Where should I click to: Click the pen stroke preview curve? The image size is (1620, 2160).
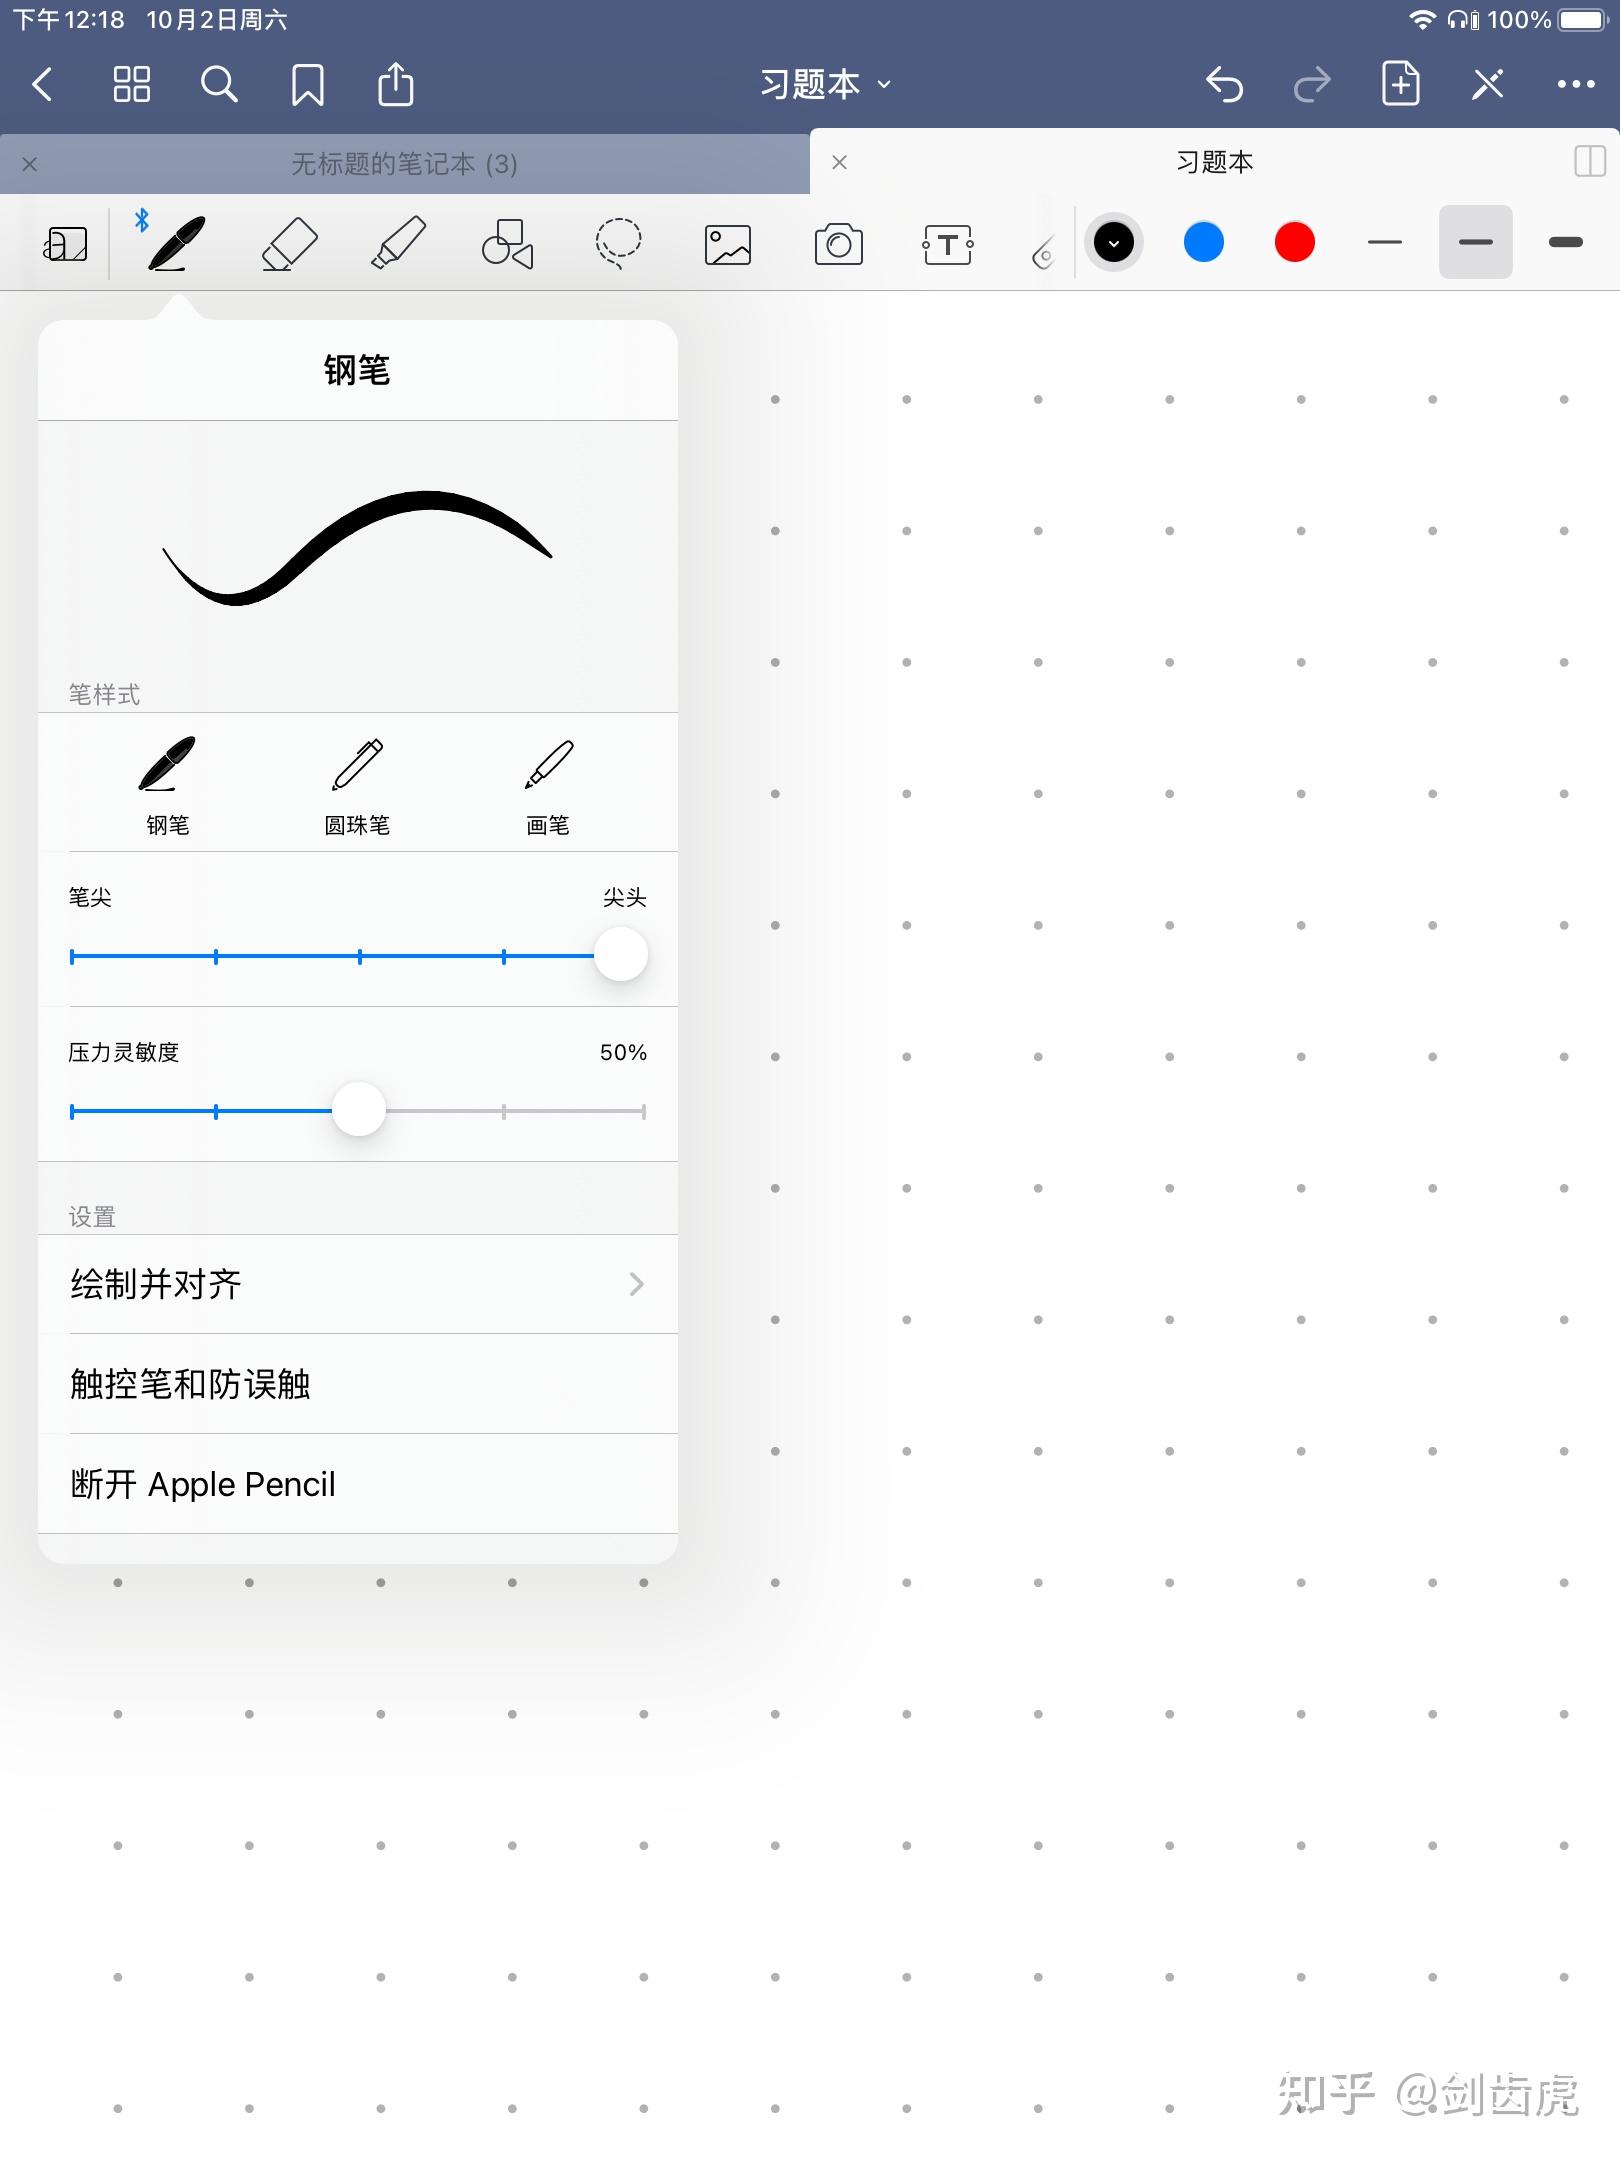(357, 548)
